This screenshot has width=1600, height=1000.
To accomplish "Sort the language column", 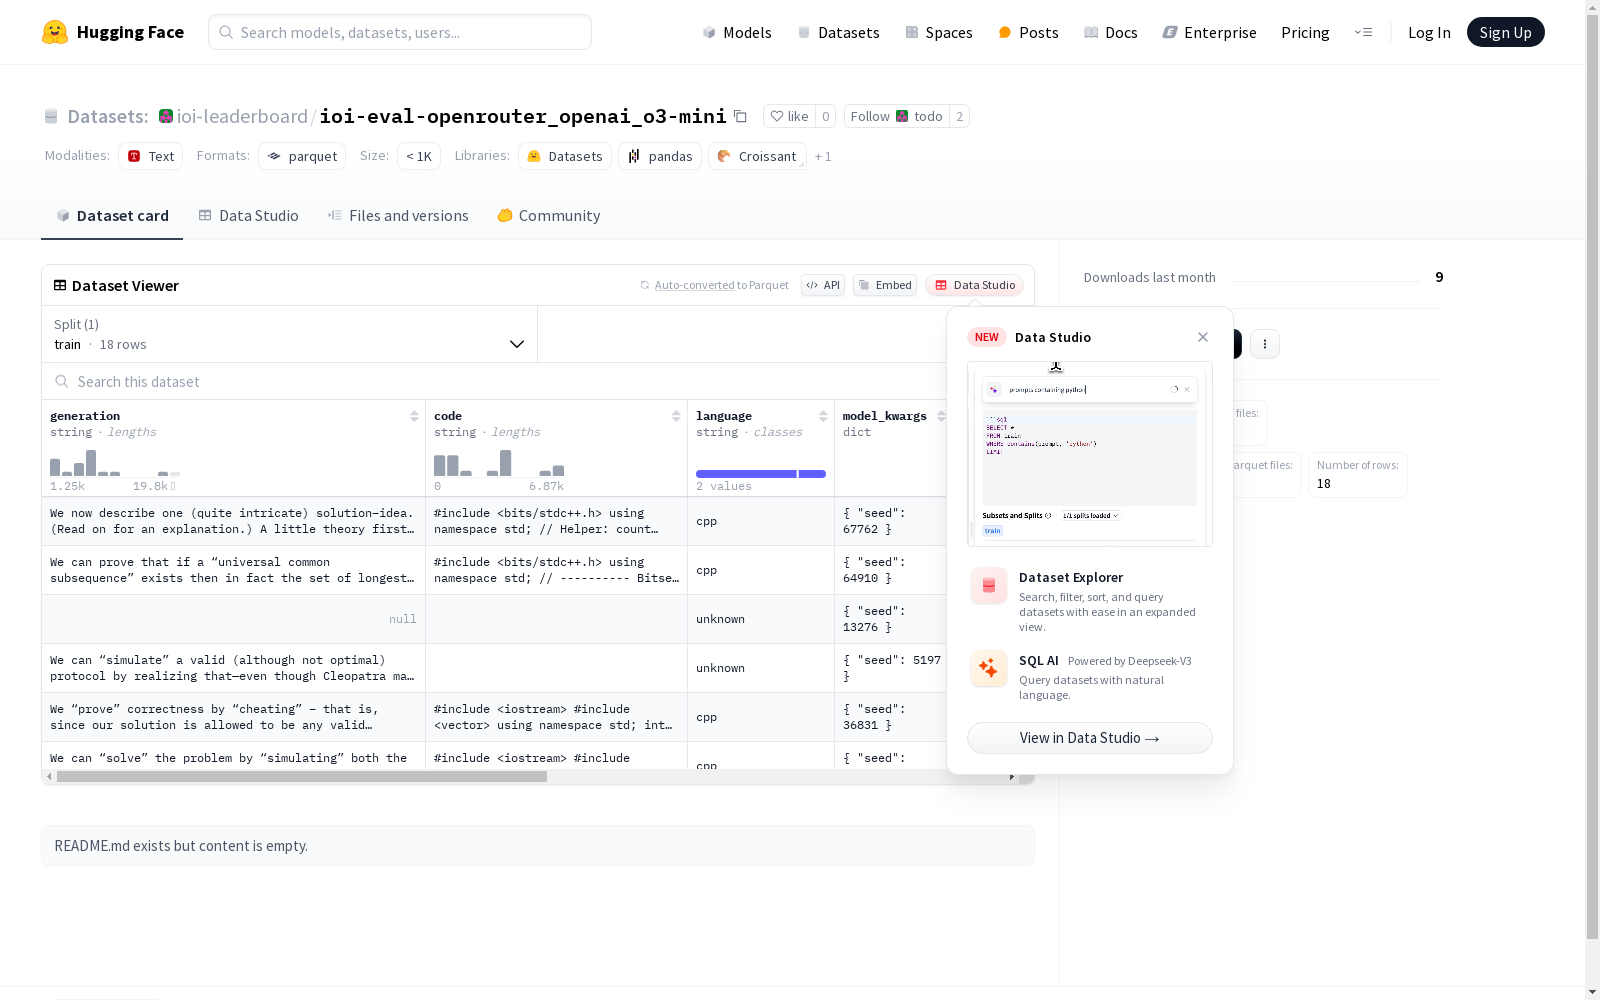I will pos(823,416).
